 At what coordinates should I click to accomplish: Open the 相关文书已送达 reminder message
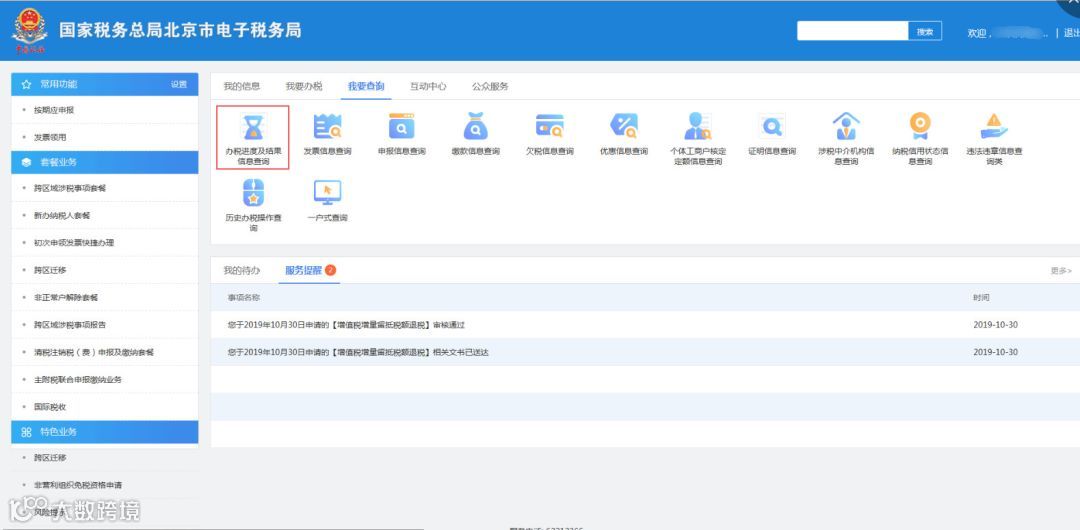(x=358, y=352)
